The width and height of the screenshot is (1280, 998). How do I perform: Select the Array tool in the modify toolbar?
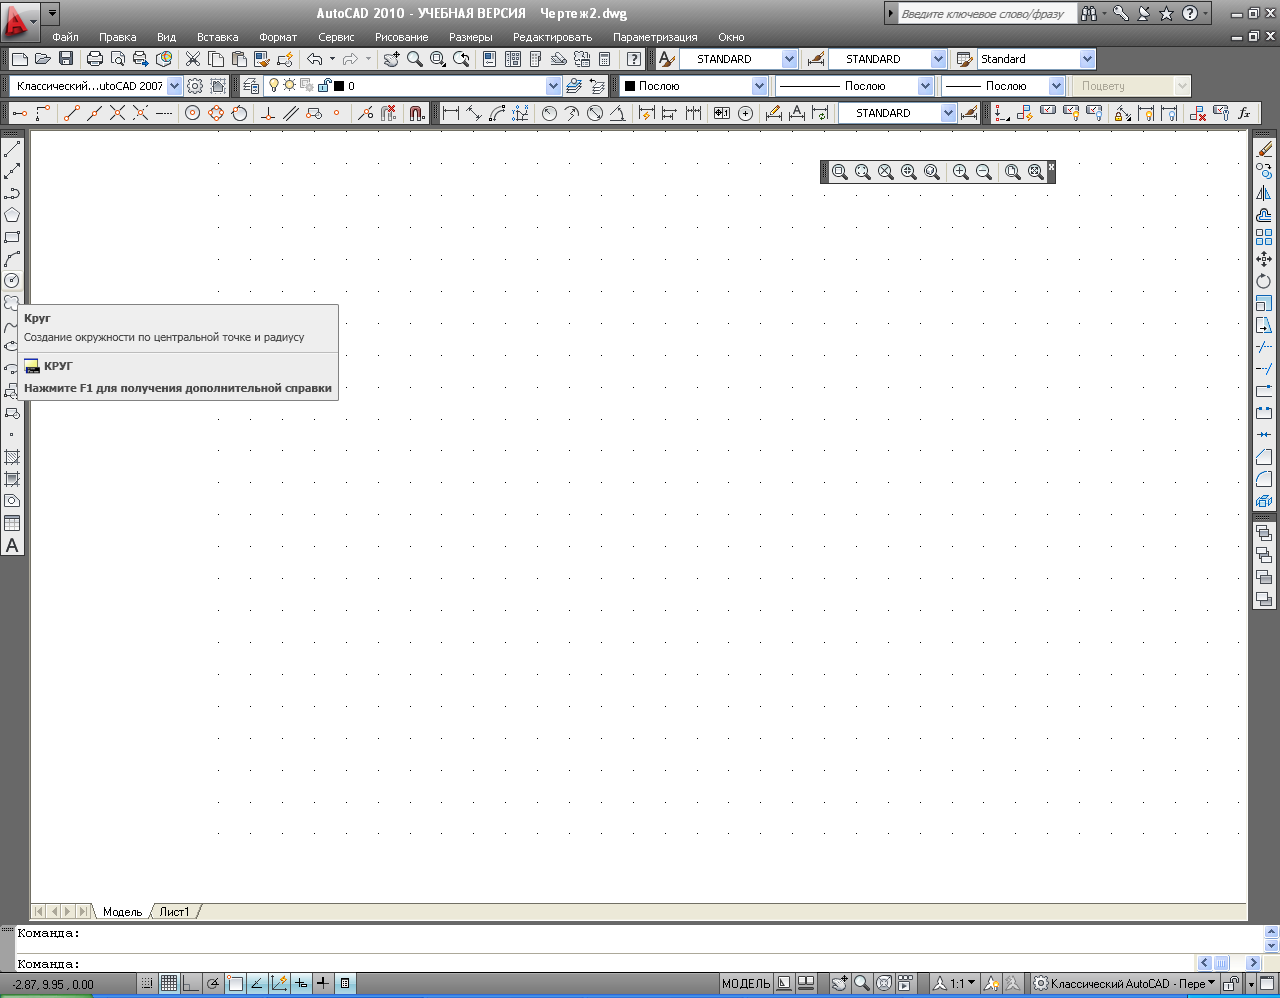click(1264, 237)
